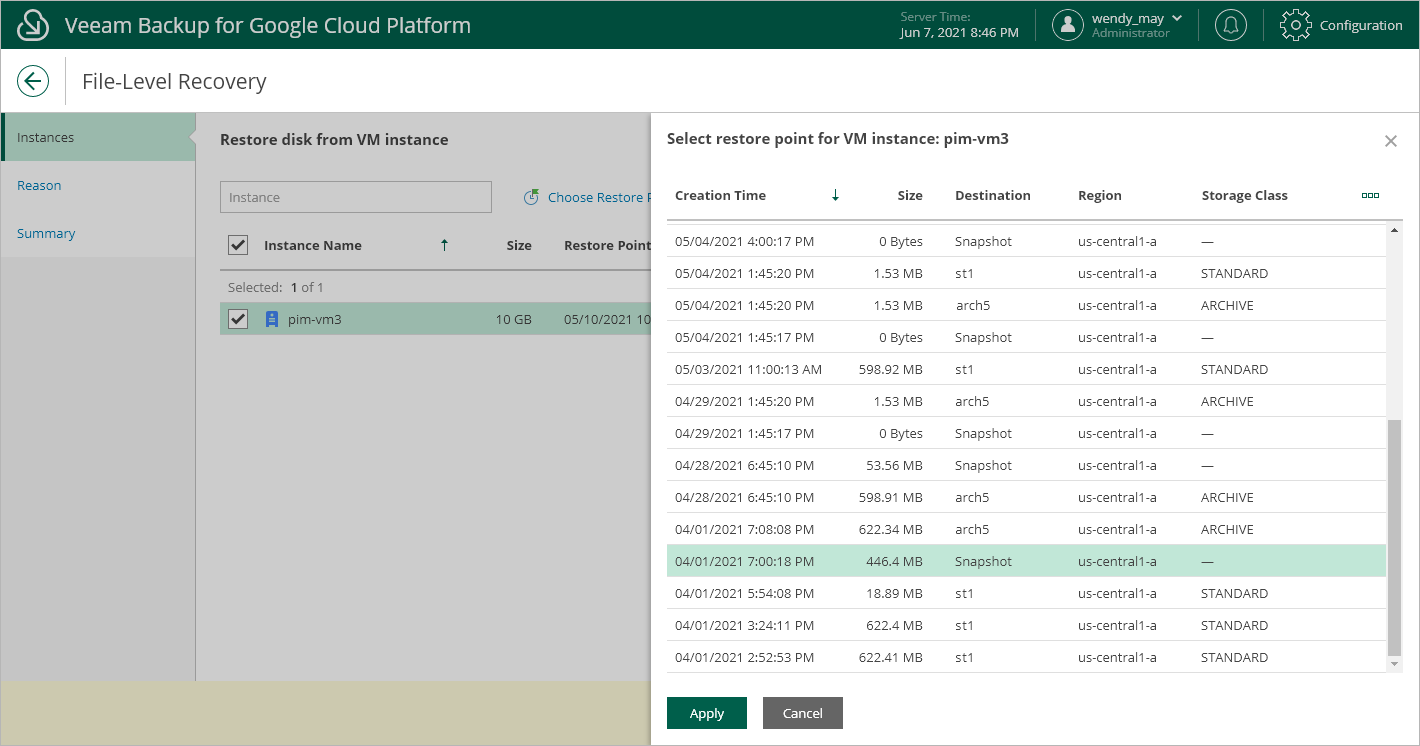
Task: Open the notifications bell icon
Action: click(x=1231, y=25)
